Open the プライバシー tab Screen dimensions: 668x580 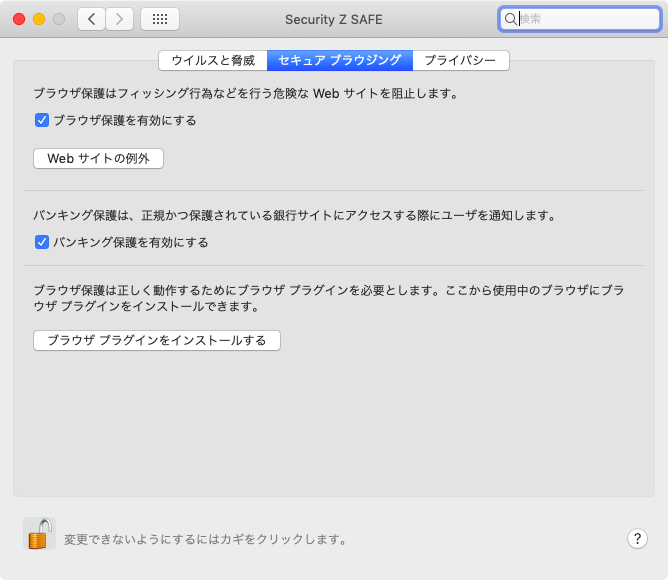click(x=460, y=61)
